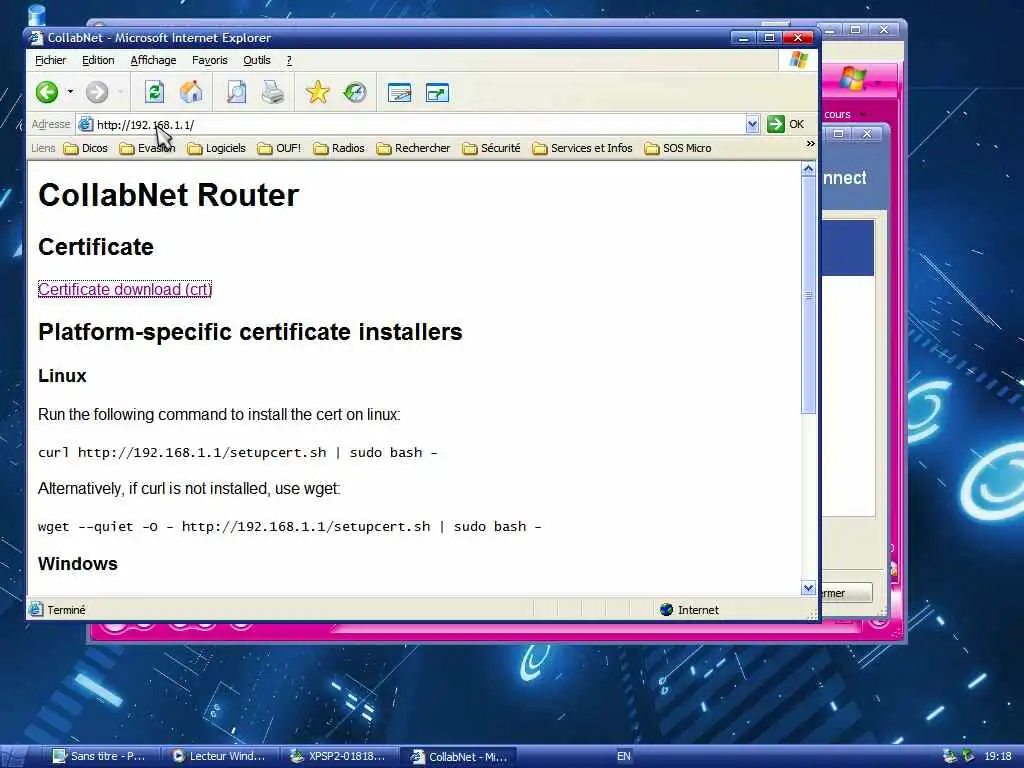Click the CollabNet Router heading
This screenshot has width=1024, height=768.
tap(168, 195)
